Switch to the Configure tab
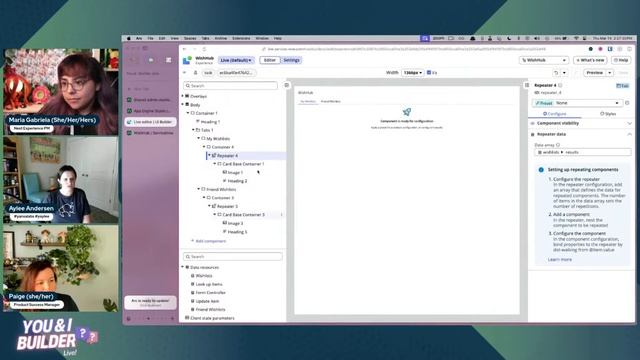 [x=555, y=114]
